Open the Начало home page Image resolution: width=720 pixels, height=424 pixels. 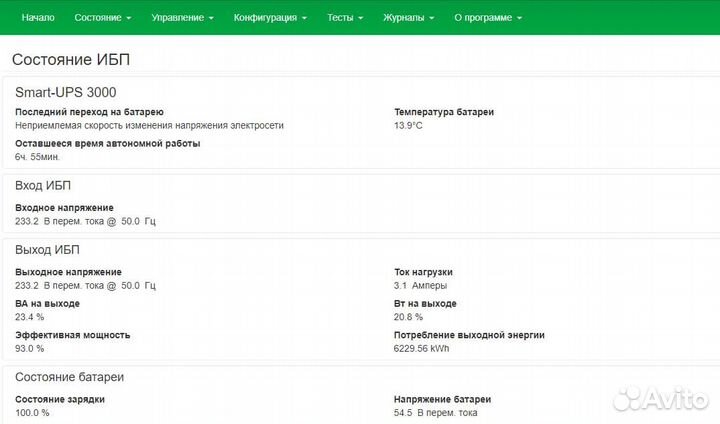[x=38, y=18]
